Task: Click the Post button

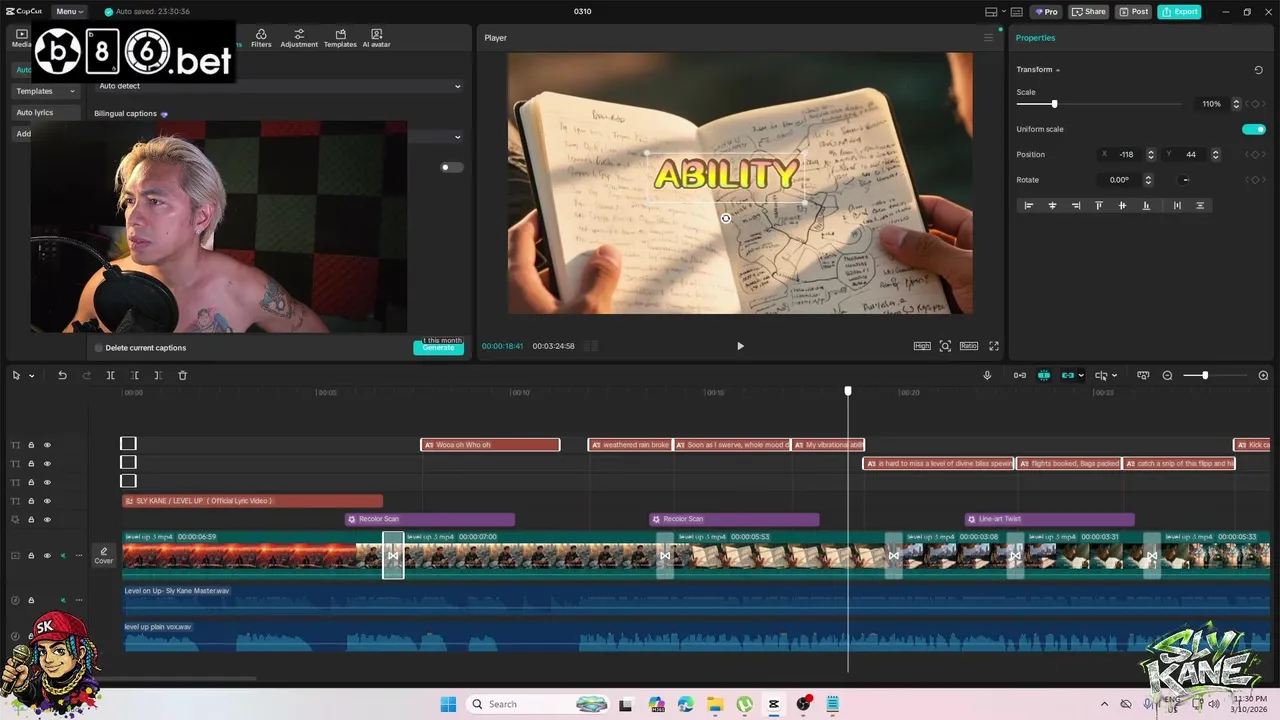Action: [x=1134, y=12]
